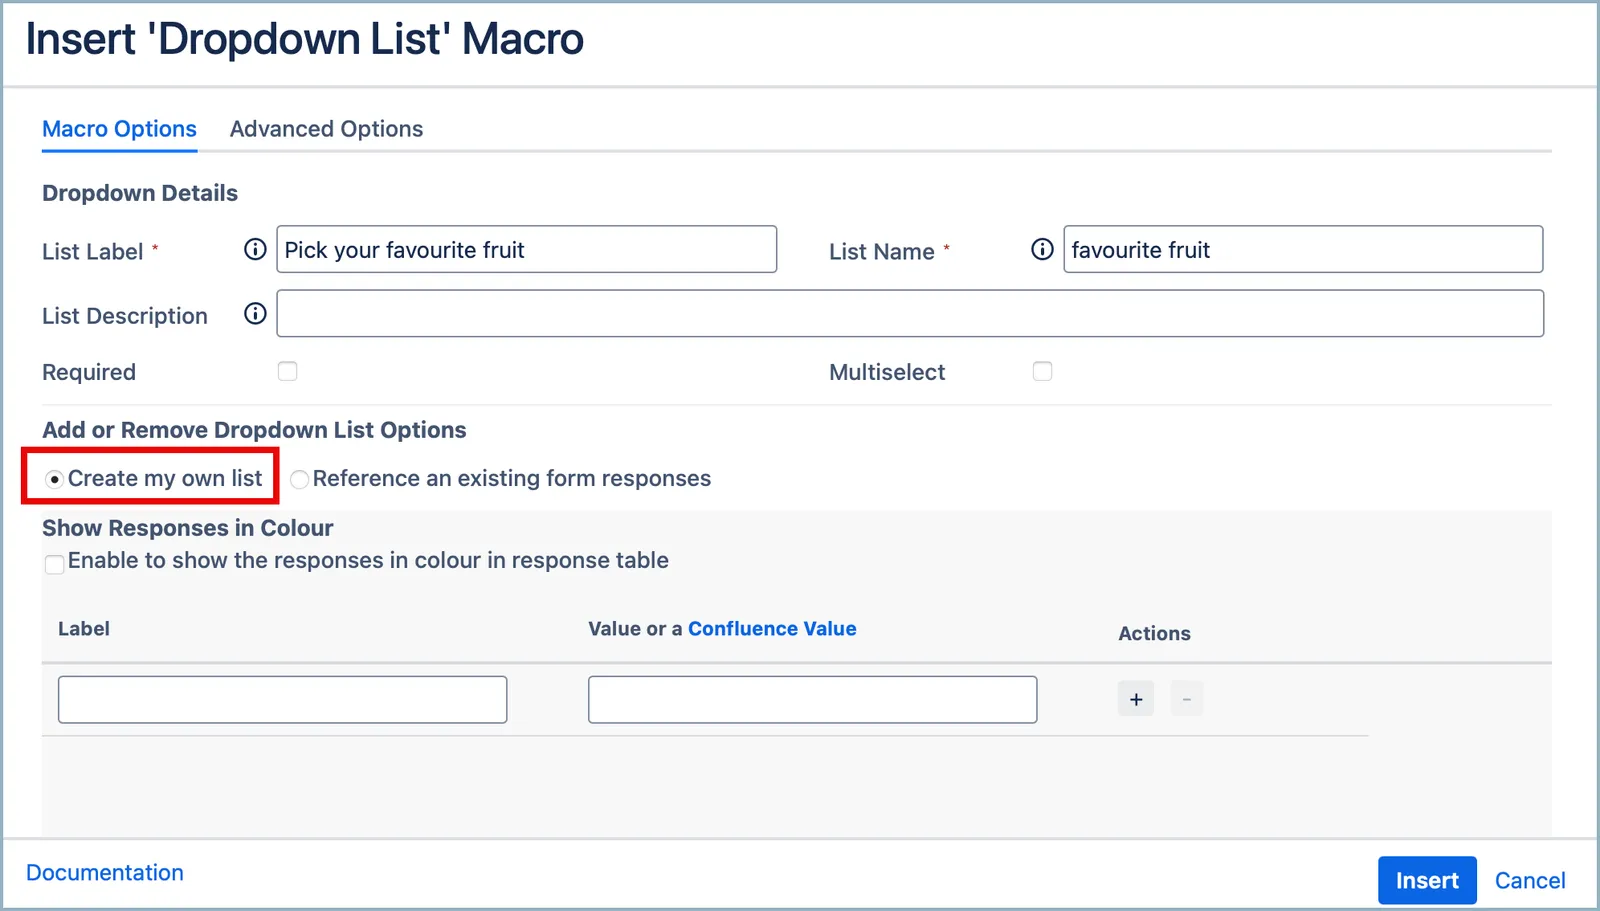
Task: Click the option Label input box
Action: click(x=282, y=699)
